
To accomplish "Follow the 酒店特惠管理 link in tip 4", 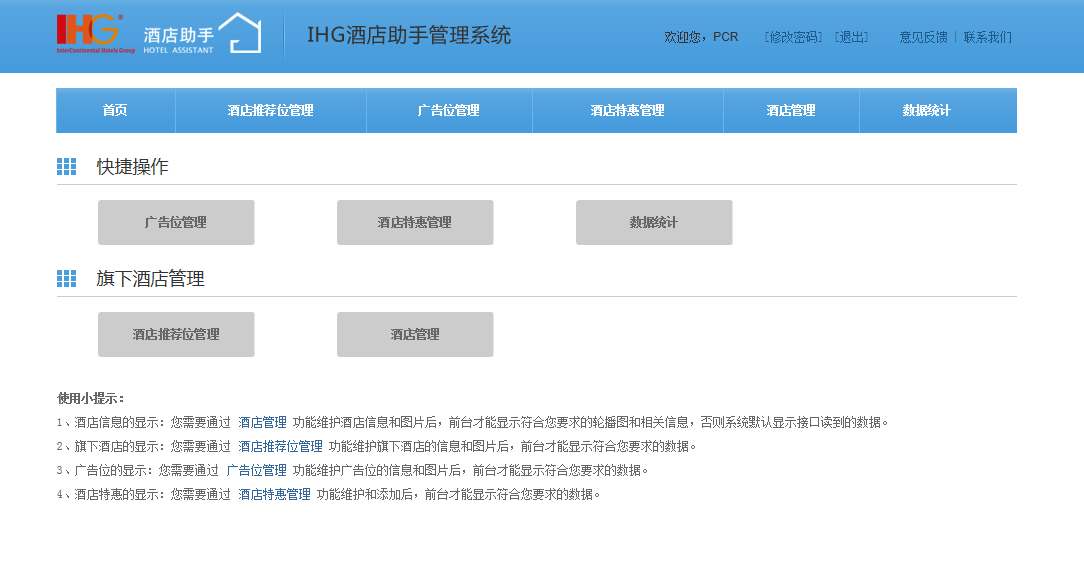I will 274,494.
